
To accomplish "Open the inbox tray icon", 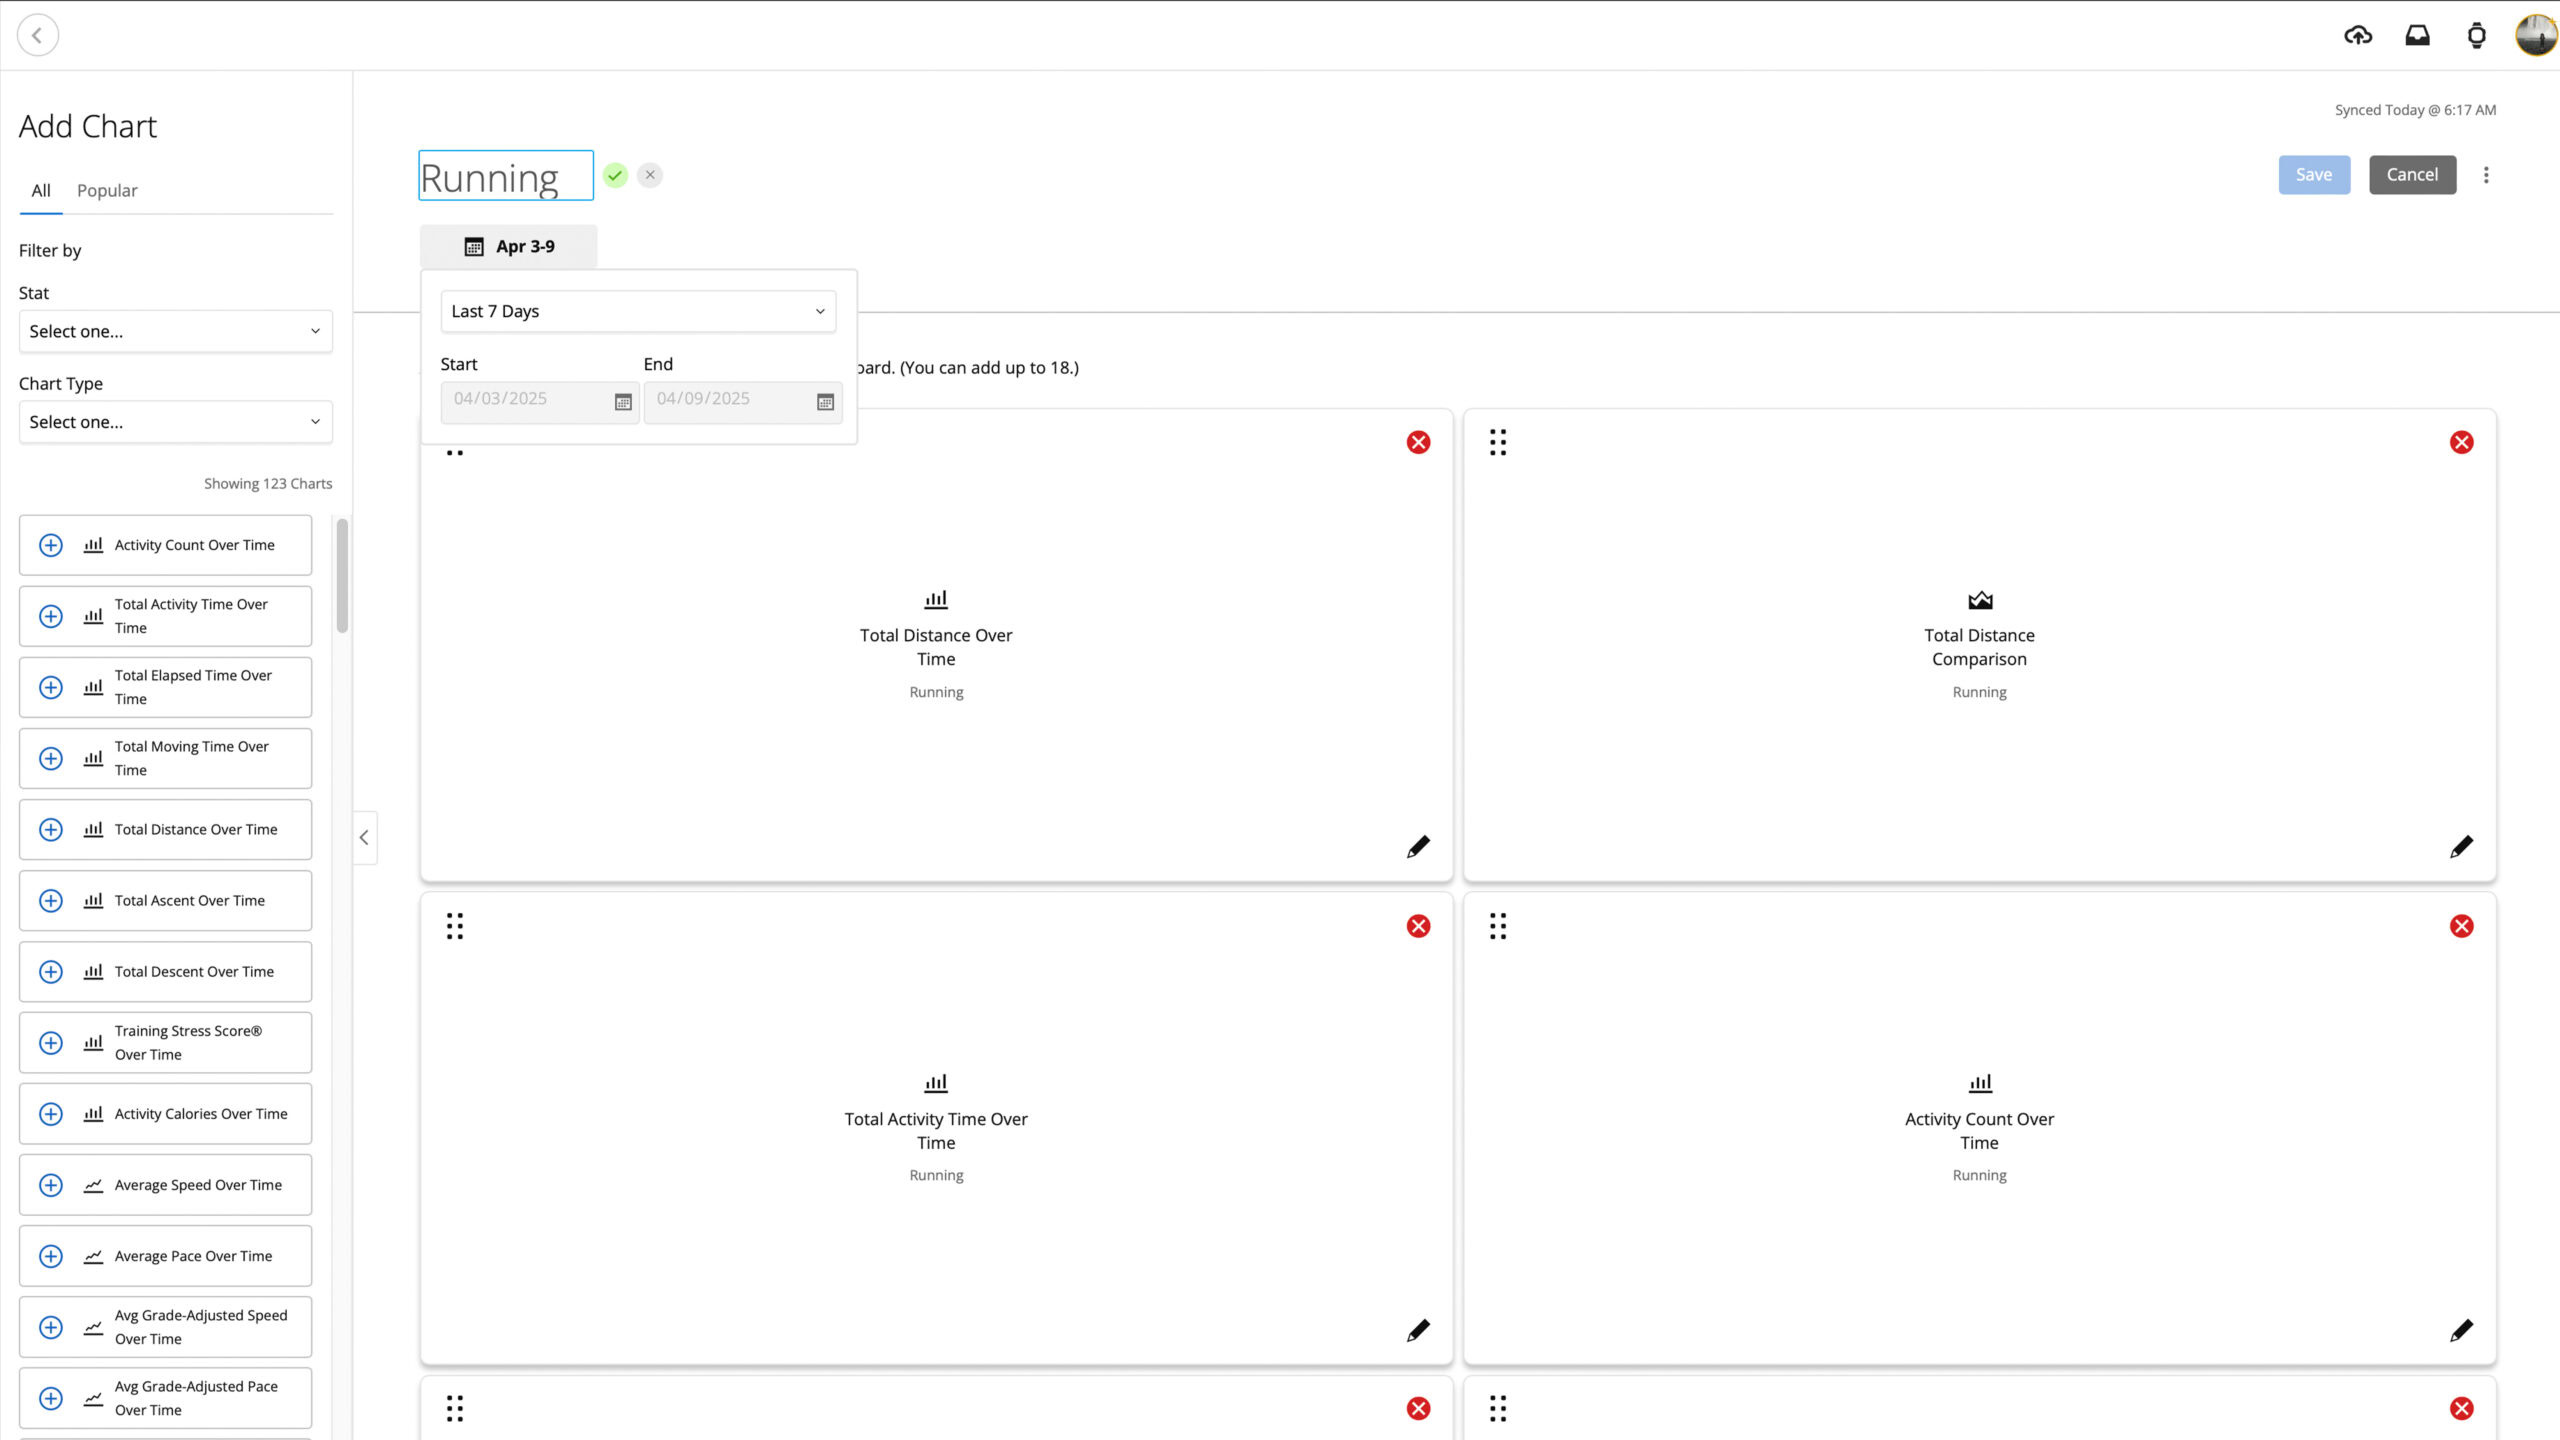I will 2417,36.
